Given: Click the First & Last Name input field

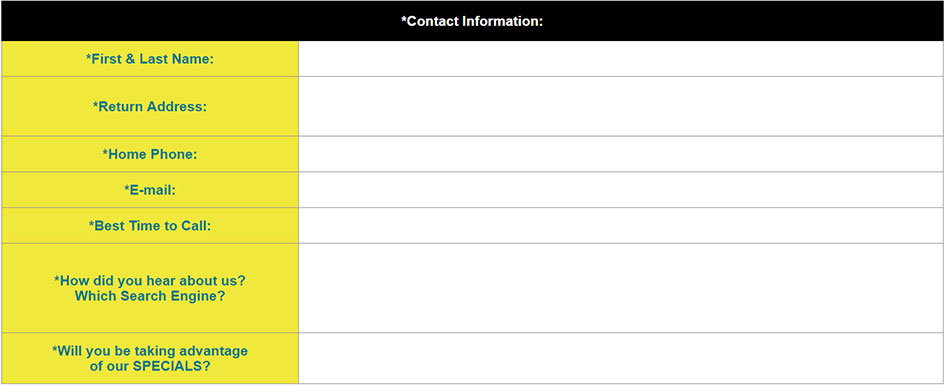Looking at the screenshot, I should click(x=621, y=59).
